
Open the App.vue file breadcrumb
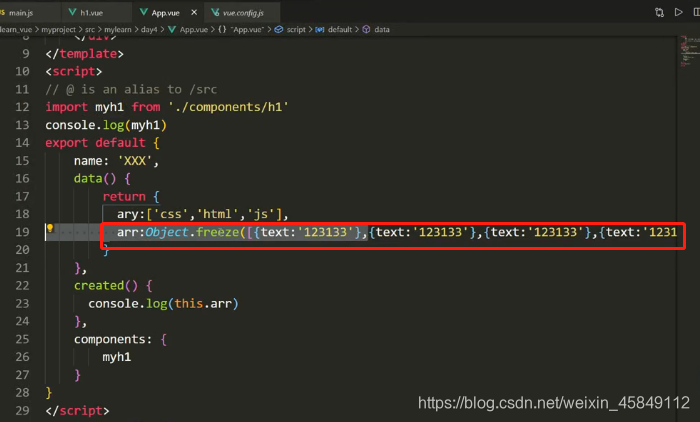pyautogui.click(x=194, y=29)
